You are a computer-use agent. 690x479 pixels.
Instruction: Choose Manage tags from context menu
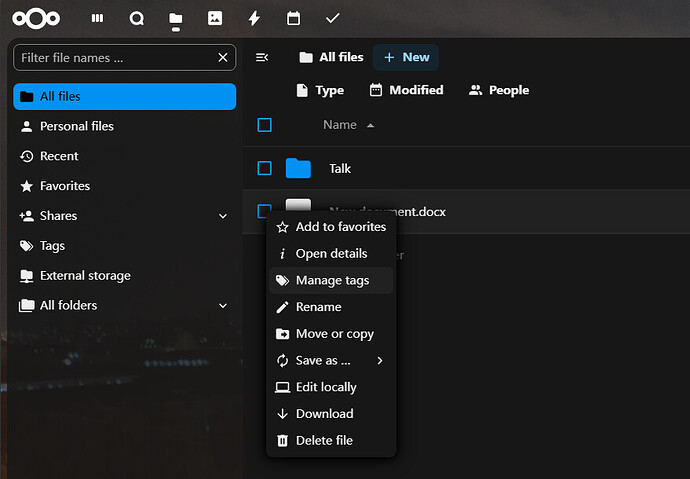tap(331, 280)
